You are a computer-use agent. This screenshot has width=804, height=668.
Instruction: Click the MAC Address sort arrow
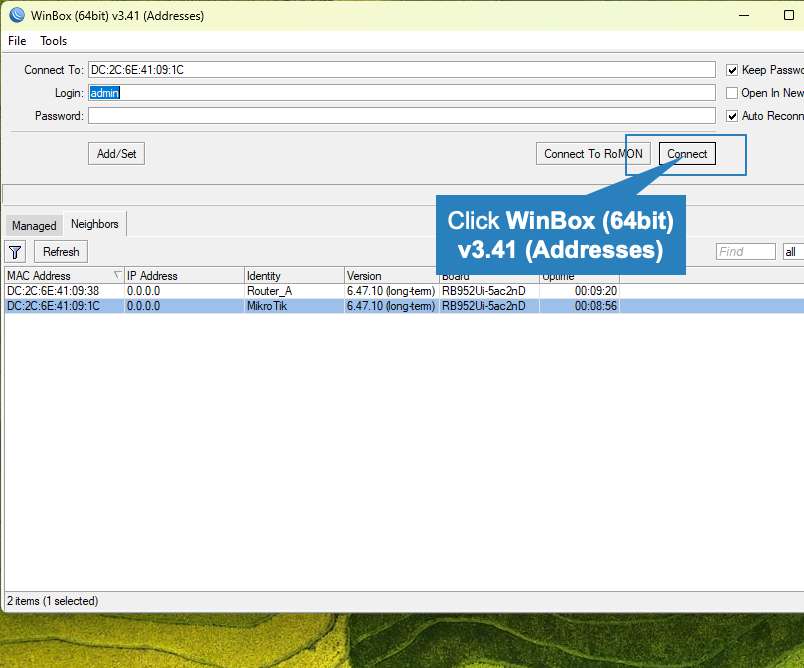117,275
